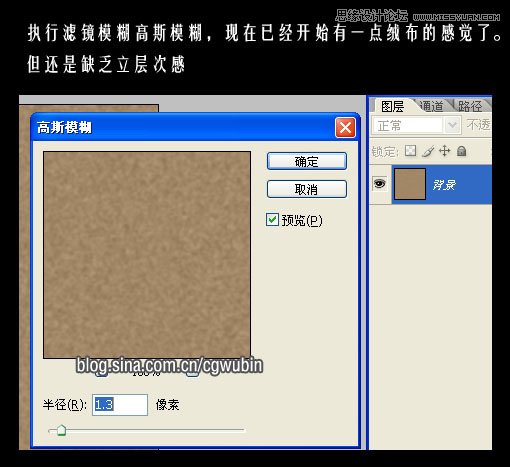Click the 半径 radius input field

pyautogui.click(x=120, y=405)
